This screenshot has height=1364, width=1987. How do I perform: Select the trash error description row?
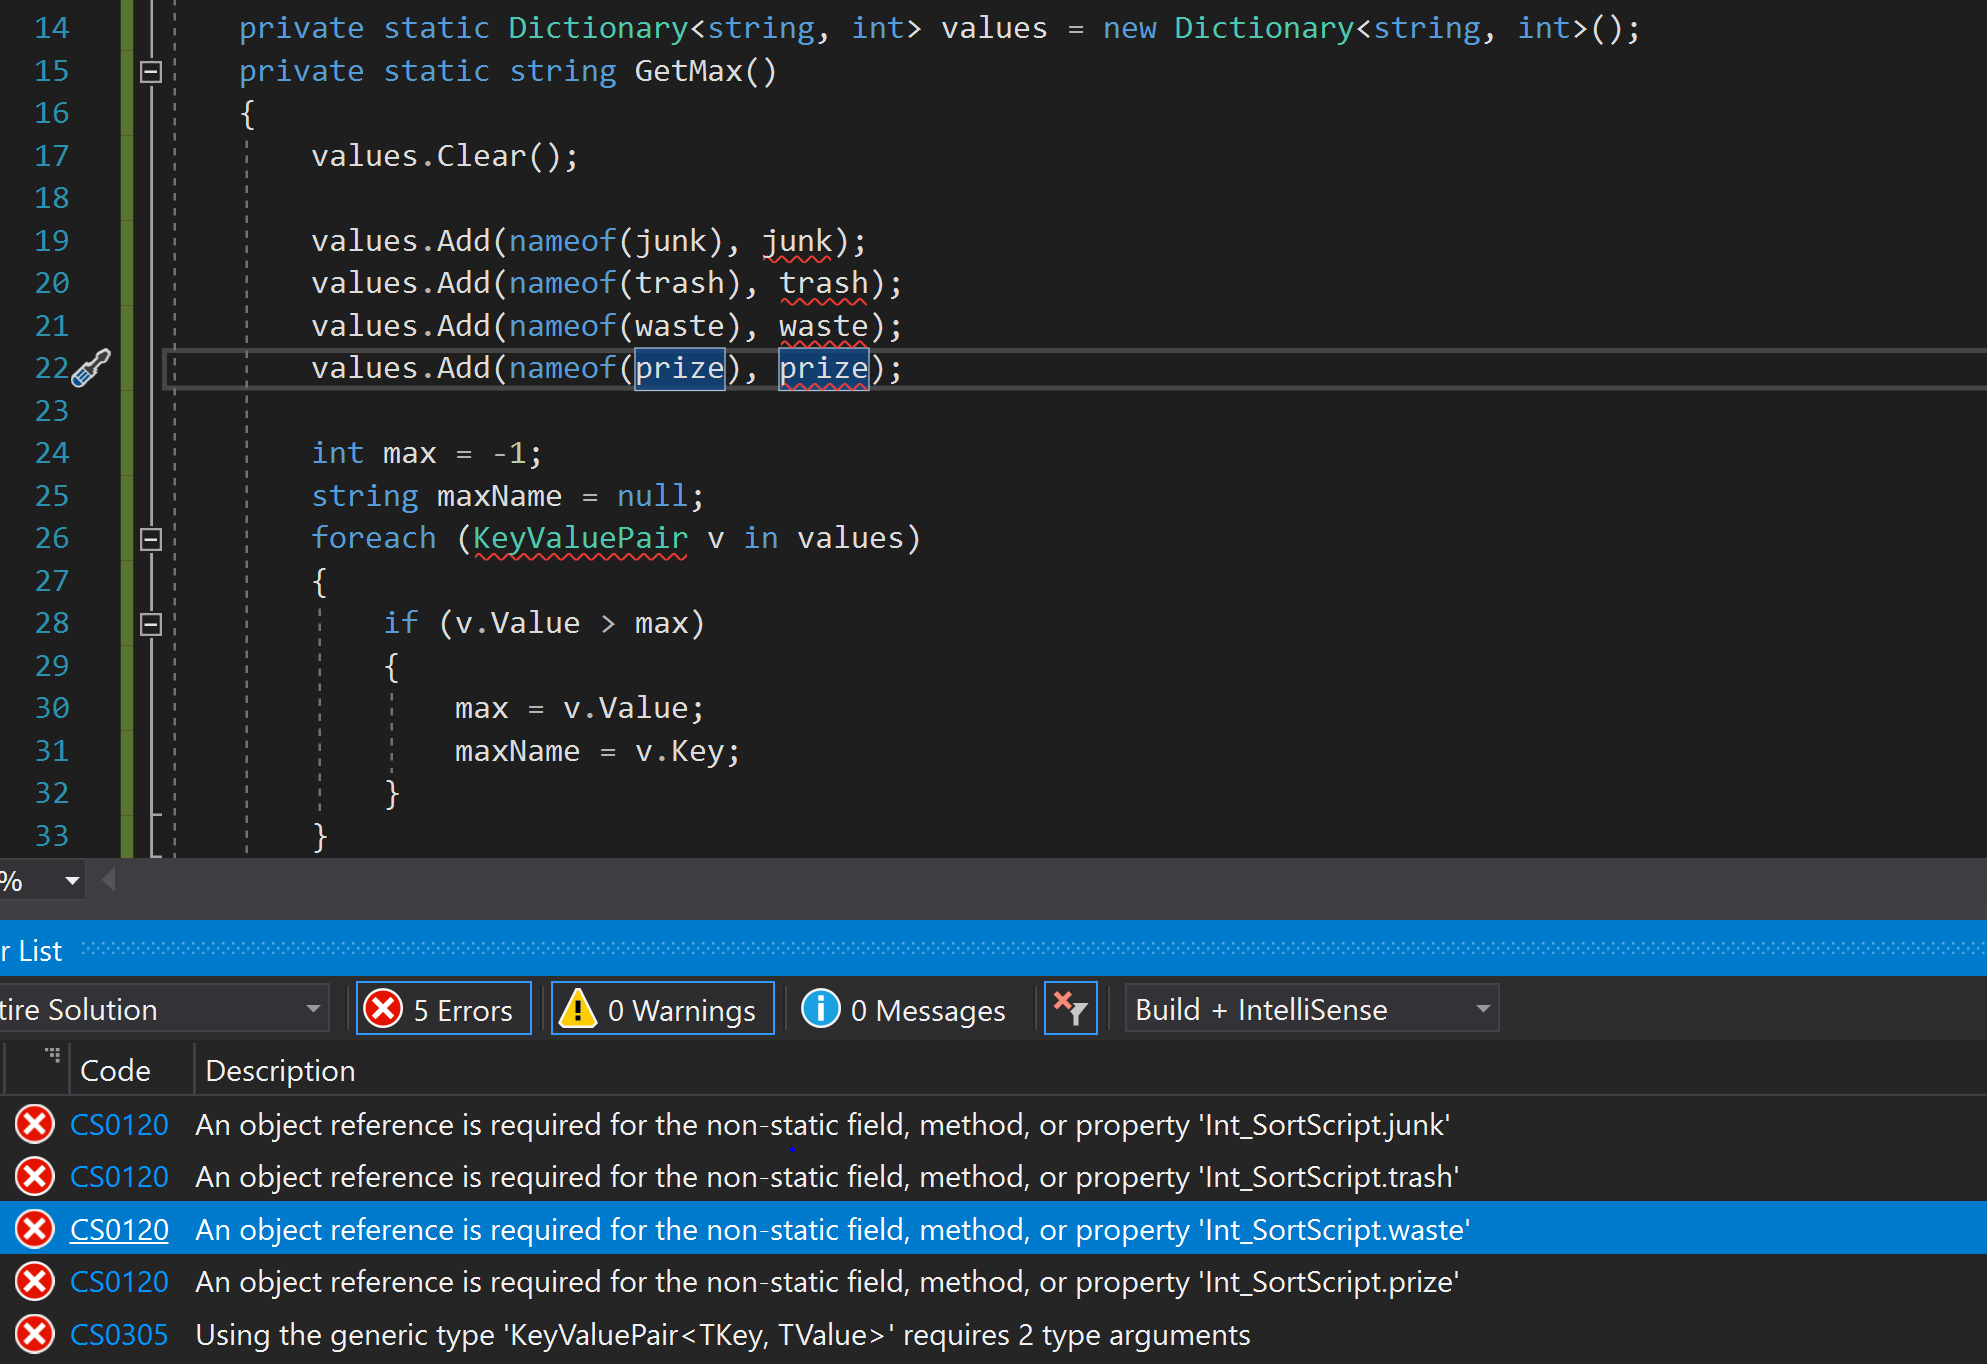tap(827, 1177)
